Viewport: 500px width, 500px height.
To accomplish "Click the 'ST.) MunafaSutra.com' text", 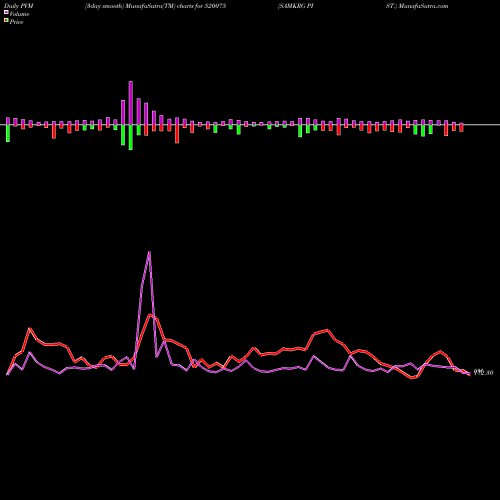I will click(417, 6).
